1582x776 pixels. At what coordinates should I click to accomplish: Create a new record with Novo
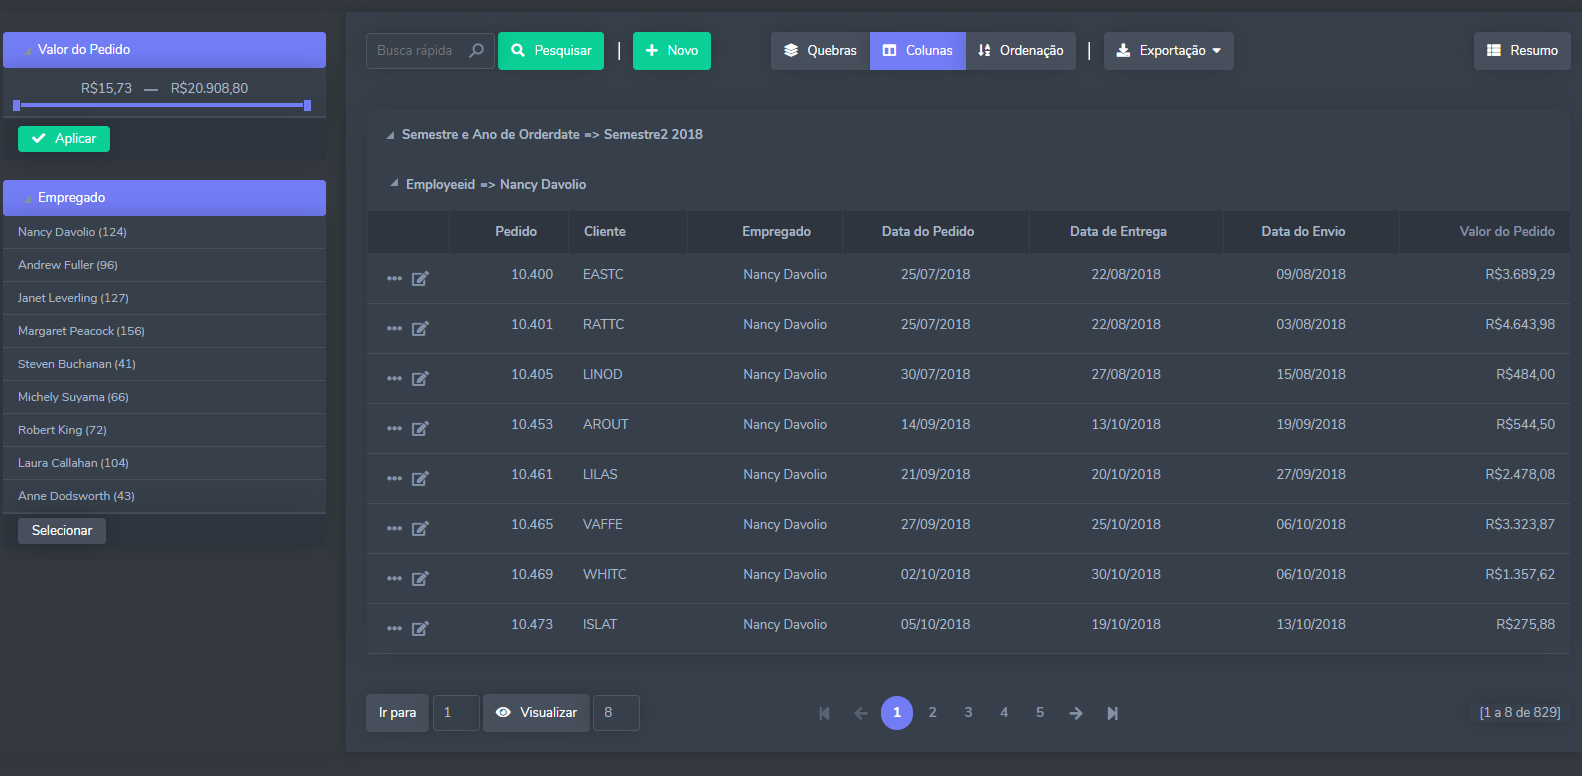672,51
